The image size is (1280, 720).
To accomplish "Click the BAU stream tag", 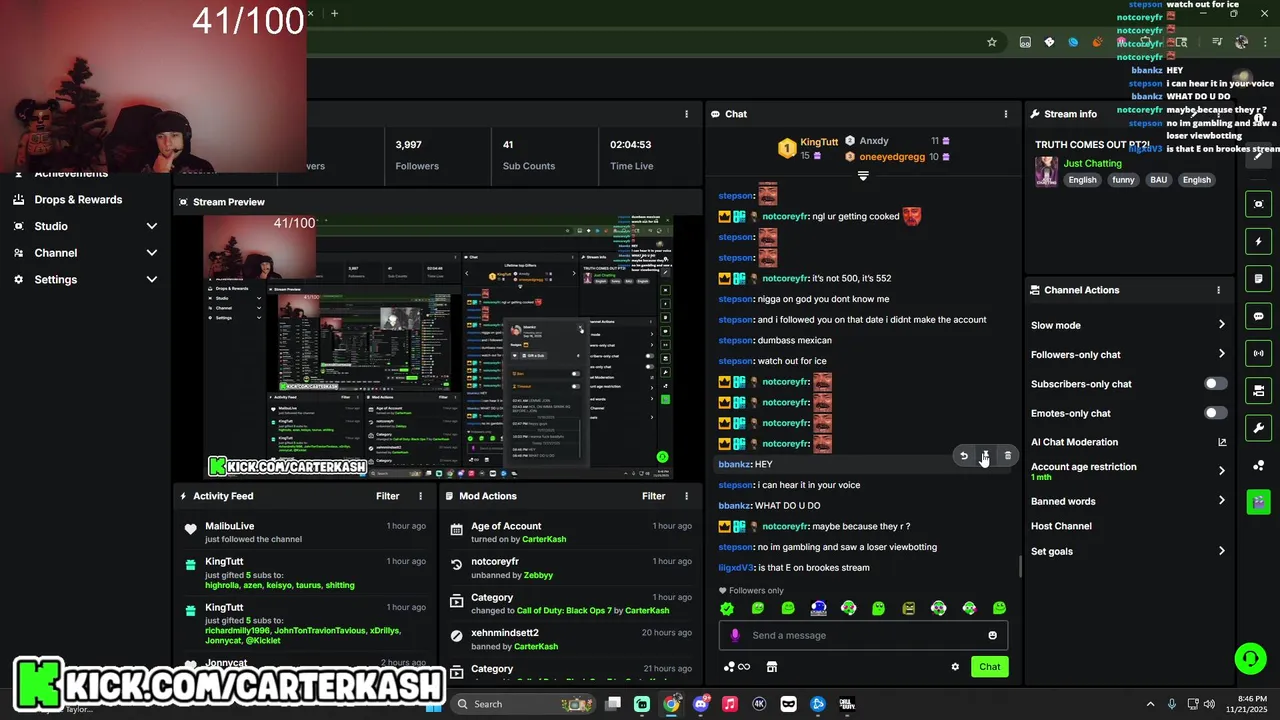I will click(x=1158, y=180).
